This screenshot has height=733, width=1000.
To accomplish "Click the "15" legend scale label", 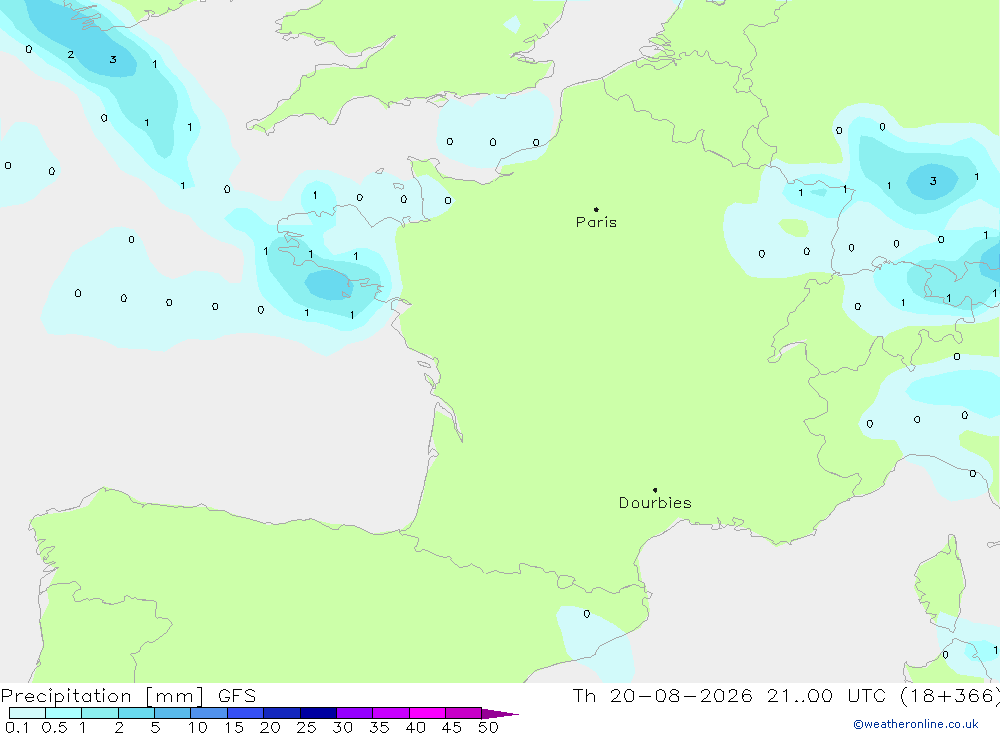I will 234,727.
